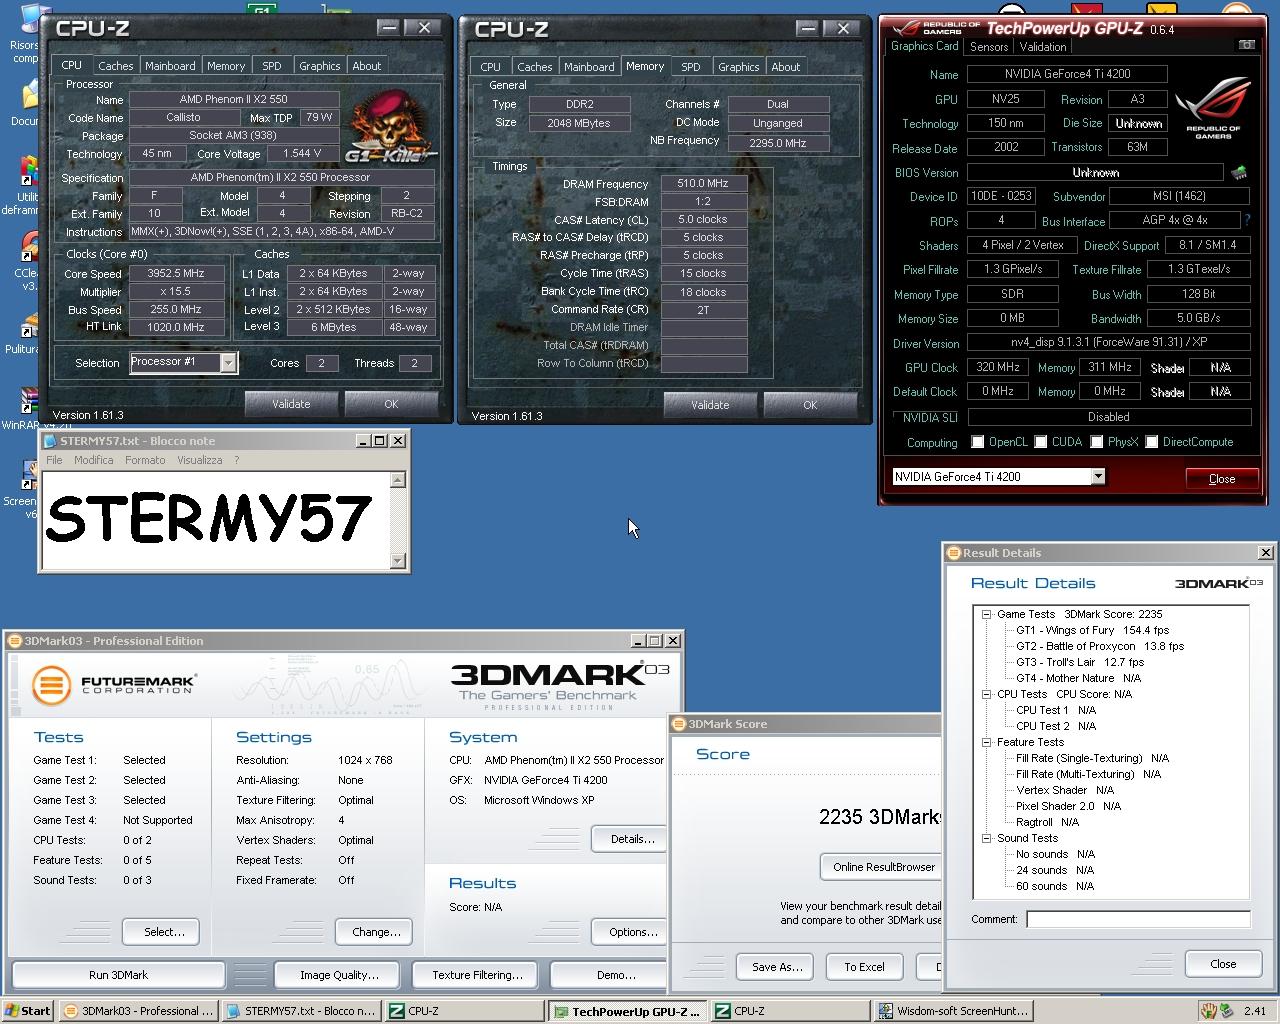Switch to STERMY57.txt Blocco note taskbar item
Image resolution: width=1280 pixels, height=1024 pixels.
(x=301, y=1011)
